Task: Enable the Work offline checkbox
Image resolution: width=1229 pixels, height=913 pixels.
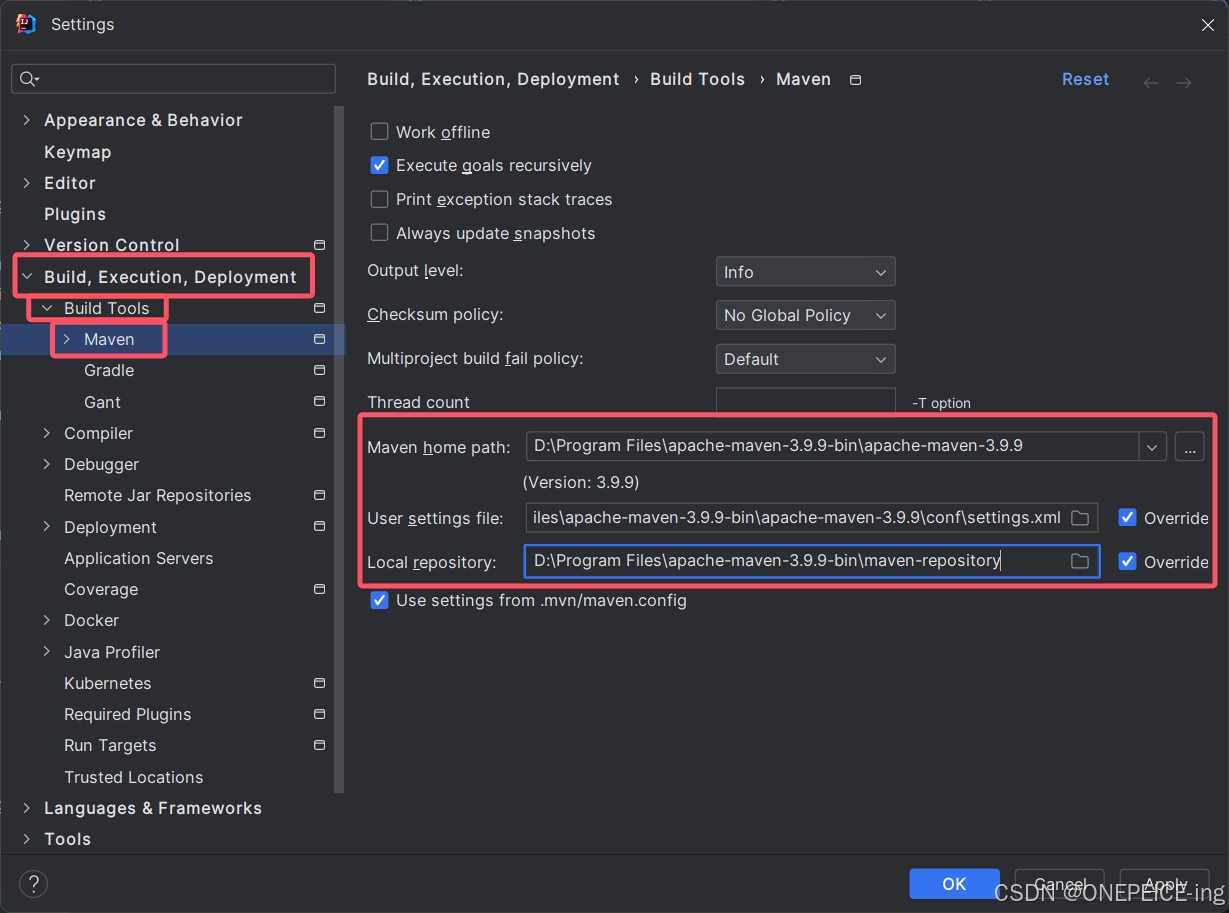Action: [379, 132]
